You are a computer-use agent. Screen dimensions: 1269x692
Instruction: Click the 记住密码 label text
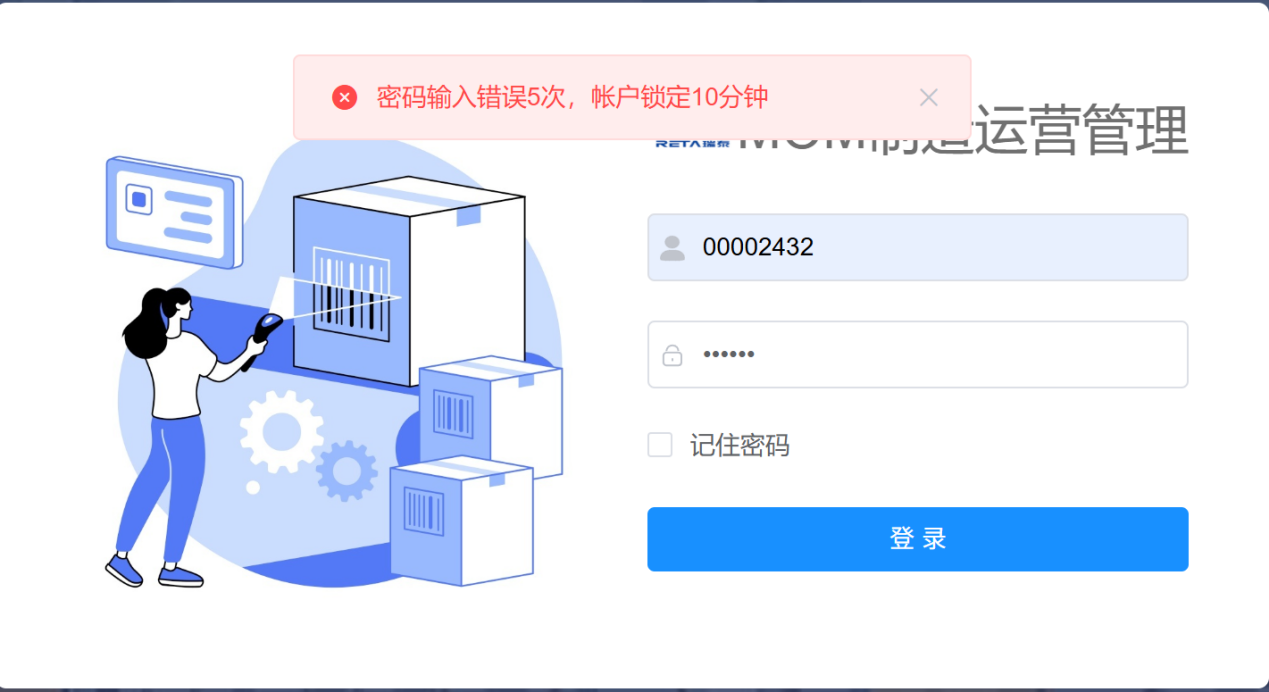click(739, 445)
